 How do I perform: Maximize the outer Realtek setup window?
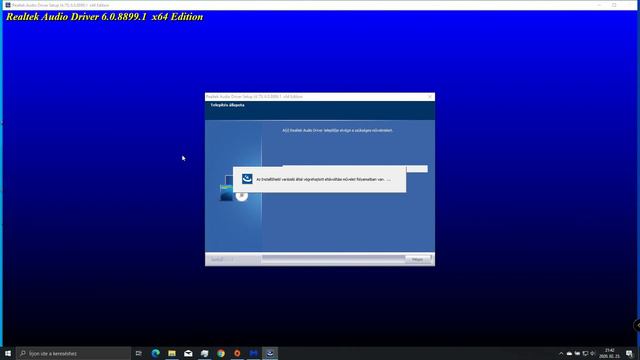614,5
